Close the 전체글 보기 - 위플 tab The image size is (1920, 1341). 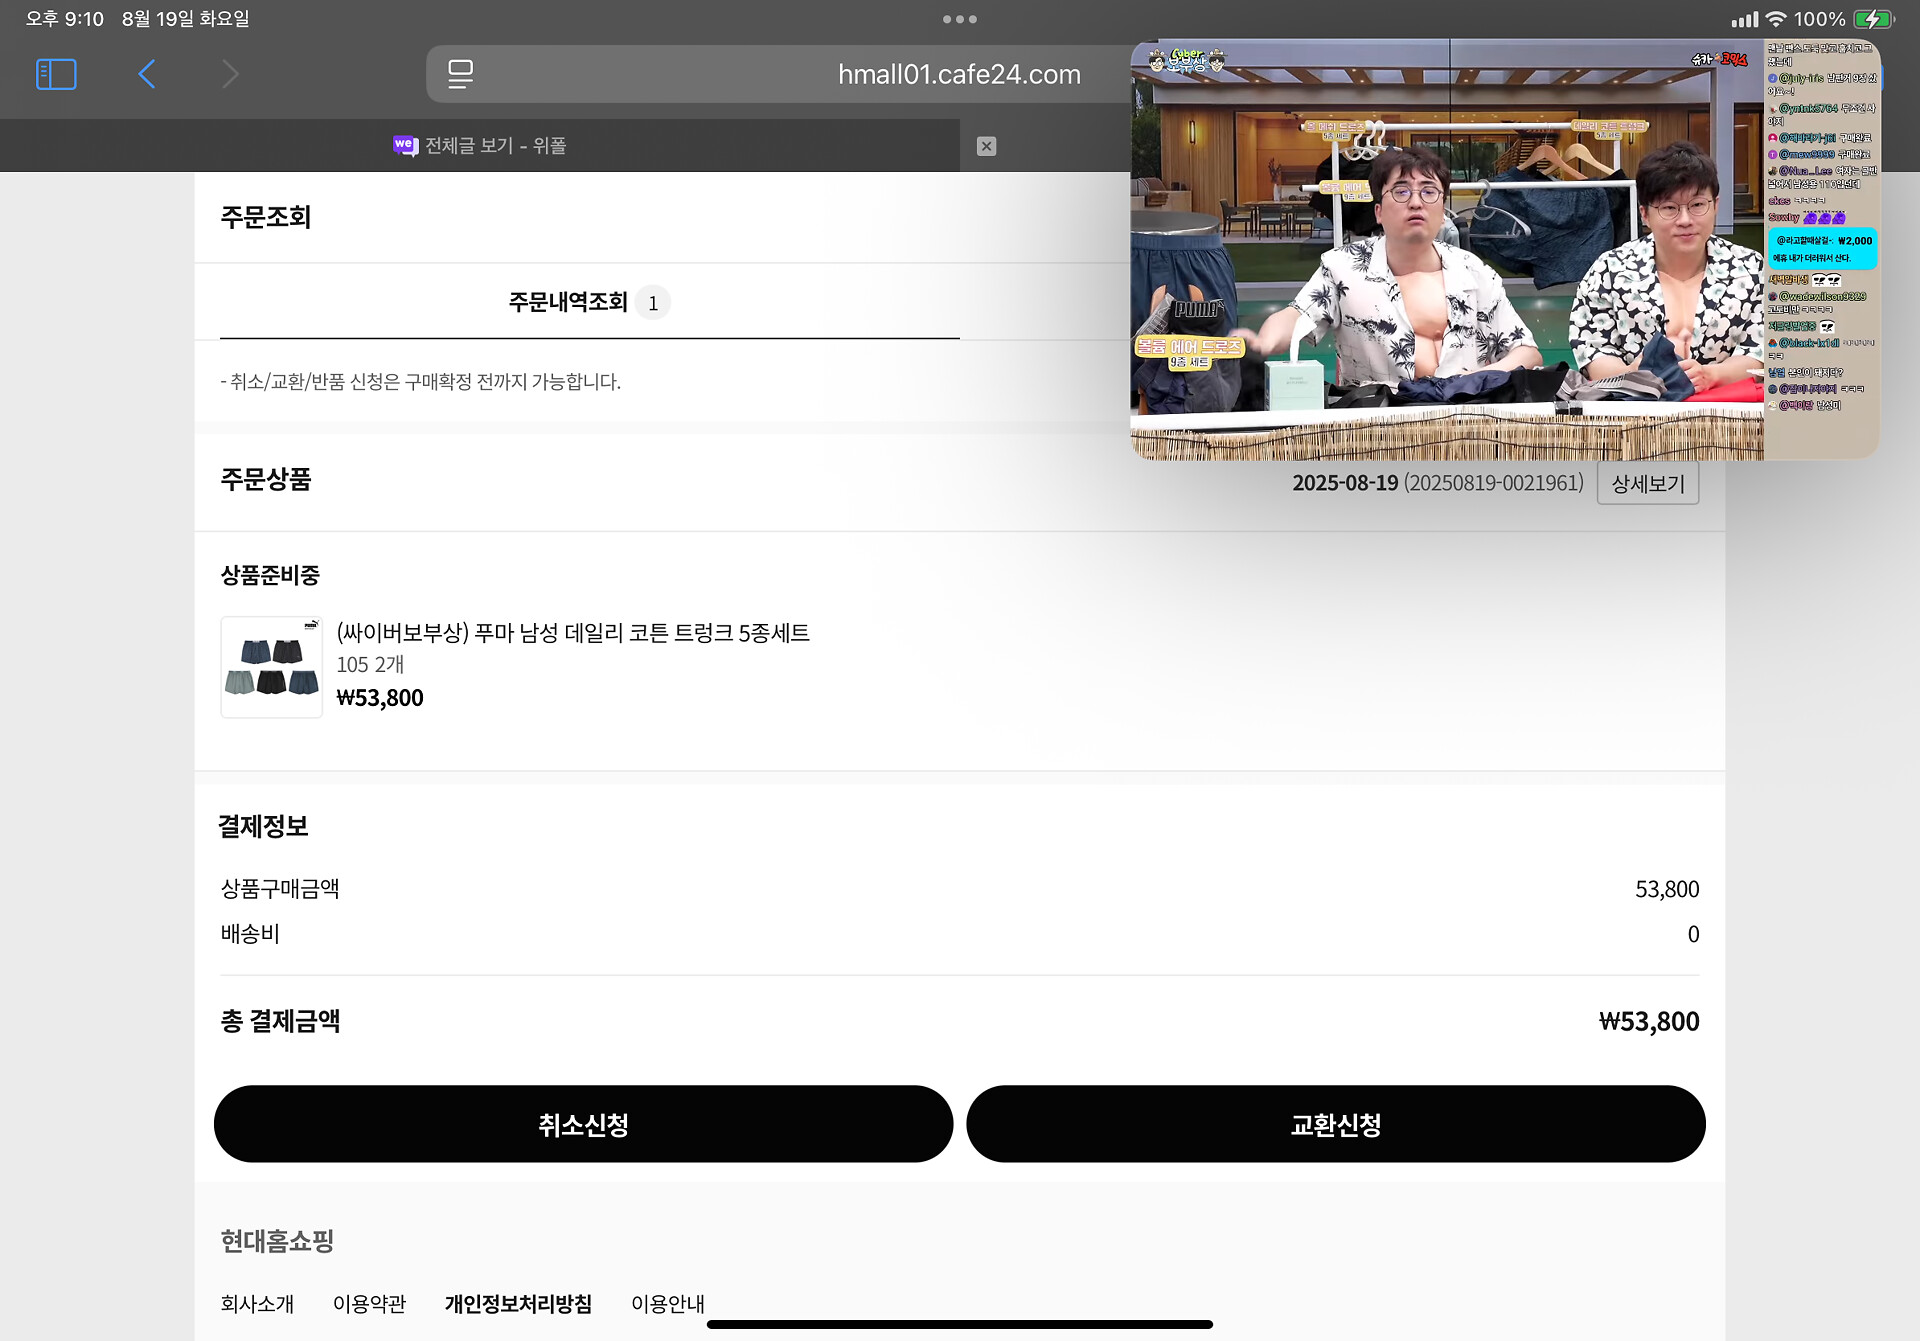(x=986, y=146)
